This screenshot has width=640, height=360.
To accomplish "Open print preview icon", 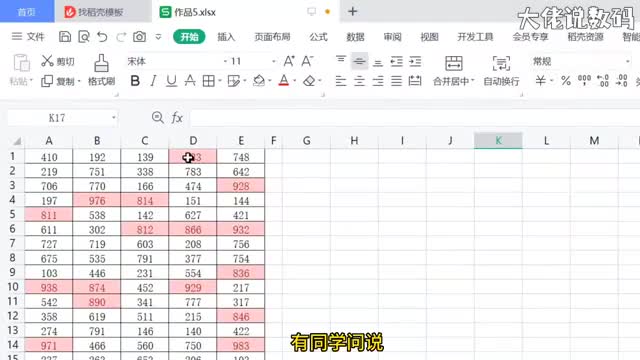I will [x=84, y=37].
